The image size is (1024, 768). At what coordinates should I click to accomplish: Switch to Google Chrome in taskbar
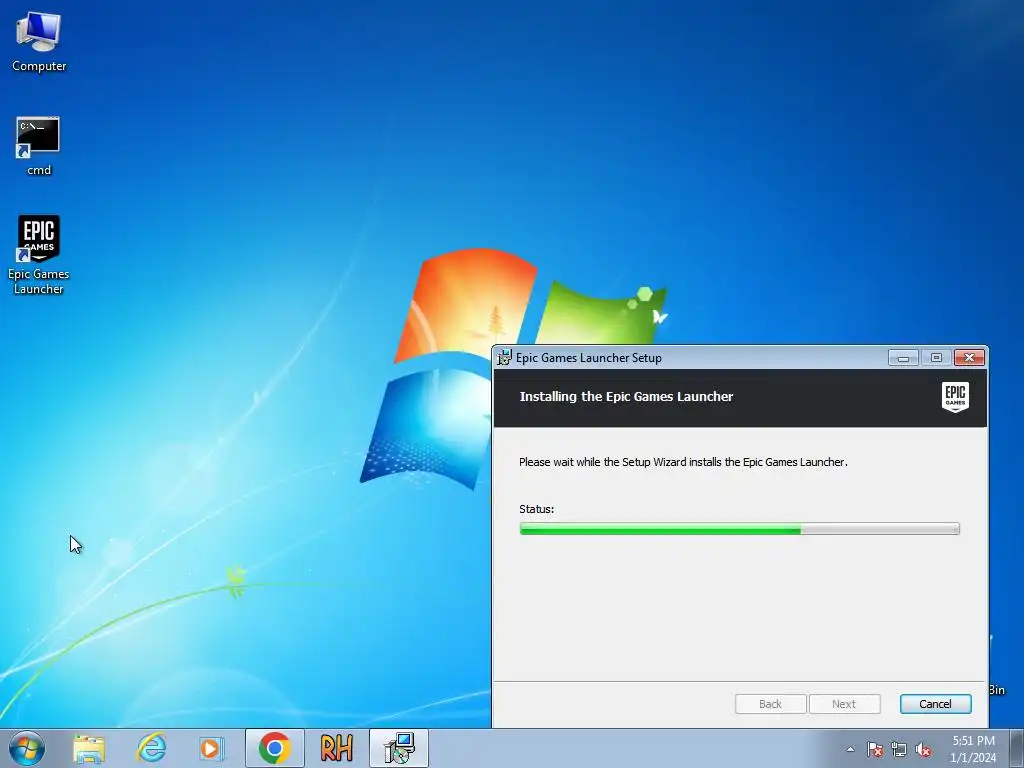pos(274,748)
